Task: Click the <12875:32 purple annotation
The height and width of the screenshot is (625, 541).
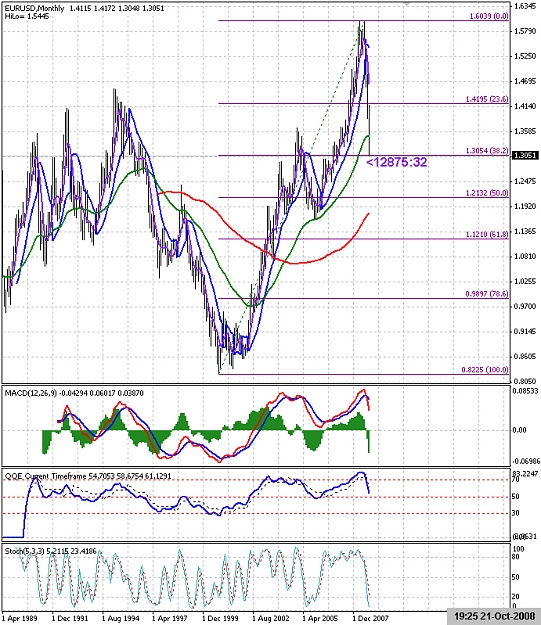Action: tap(396, 162)
